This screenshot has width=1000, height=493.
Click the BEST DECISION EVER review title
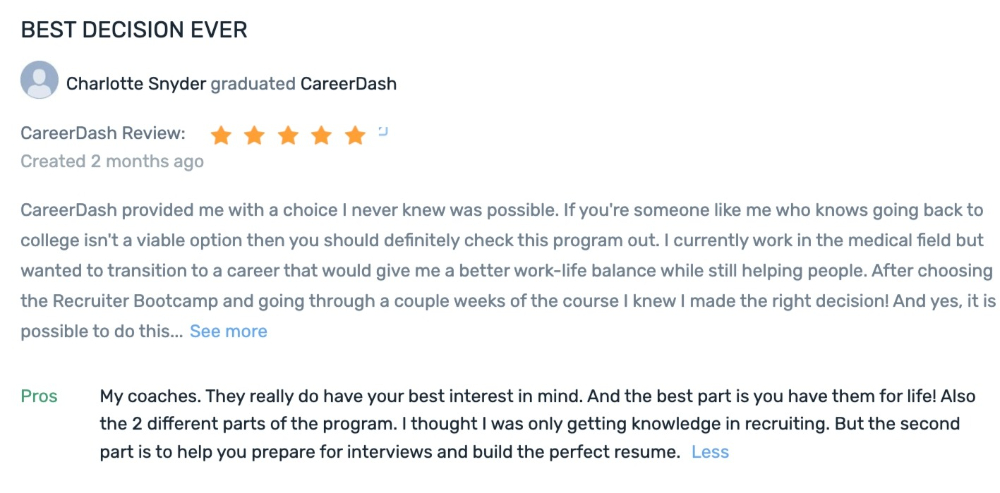[x=134, y=30]
